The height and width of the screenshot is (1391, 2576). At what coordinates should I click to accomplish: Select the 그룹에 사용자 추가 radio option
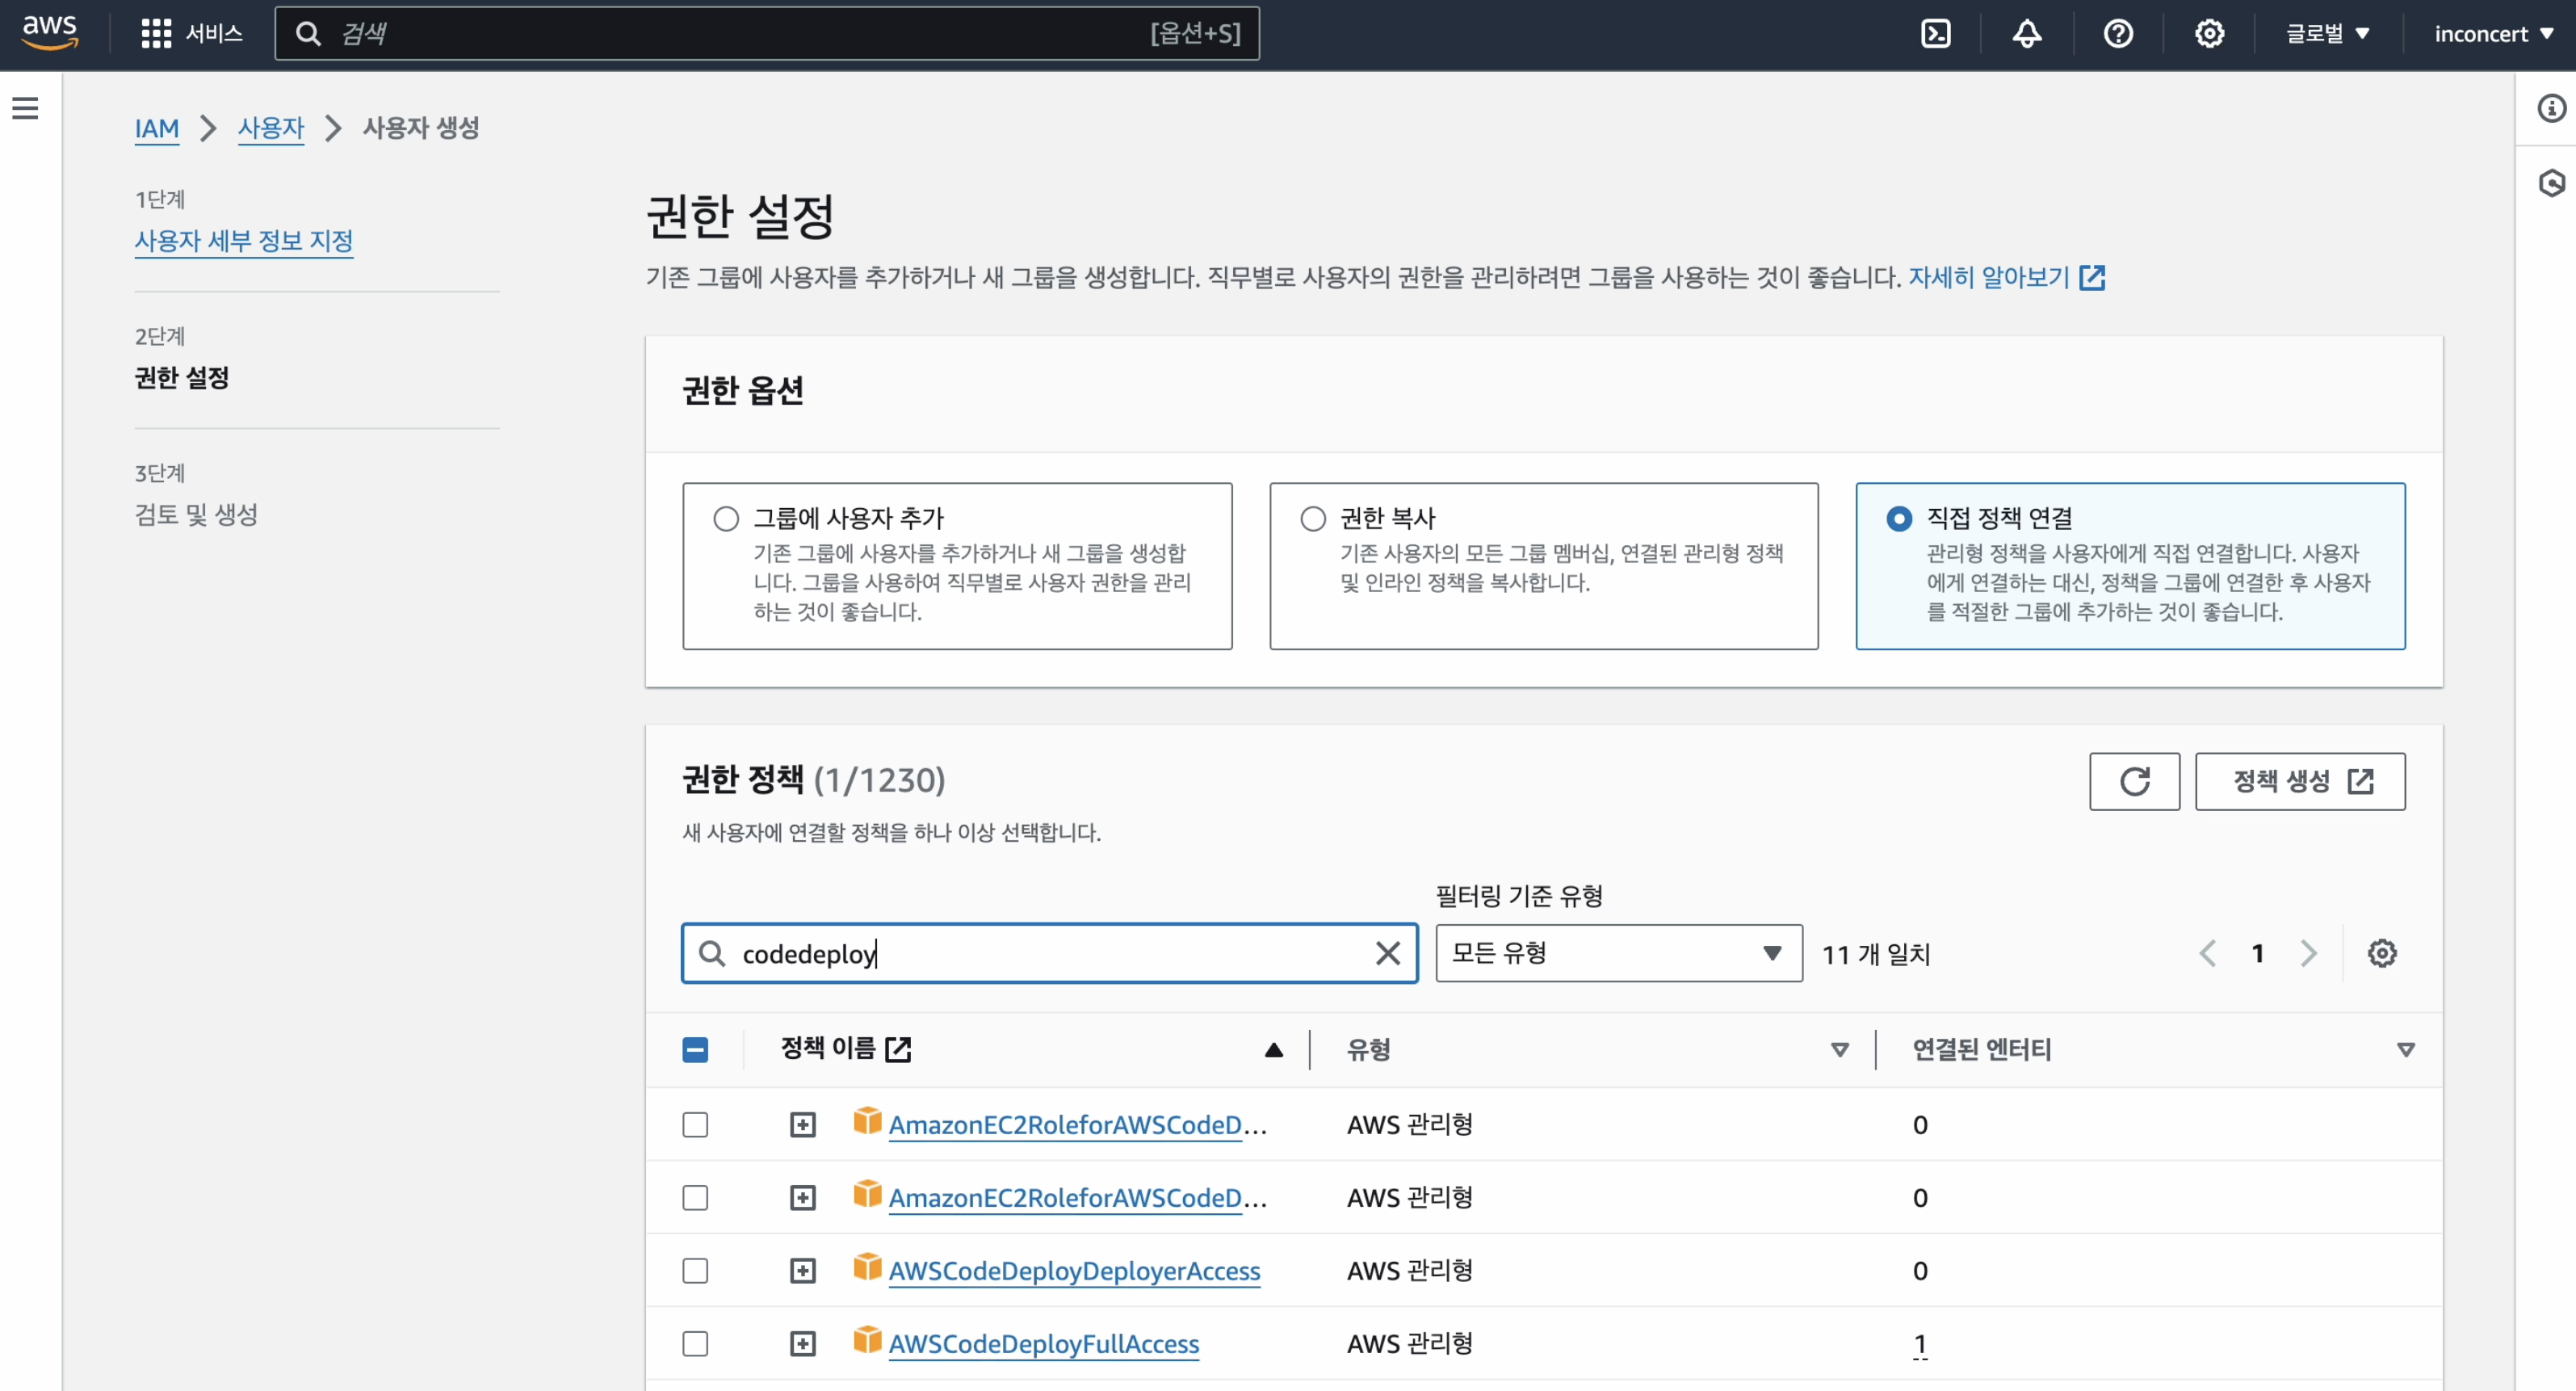(x=726, y=518)
